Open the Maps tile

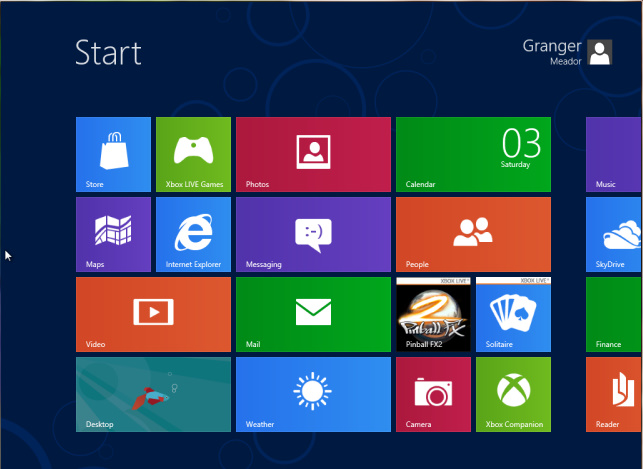tap(113, 234)
